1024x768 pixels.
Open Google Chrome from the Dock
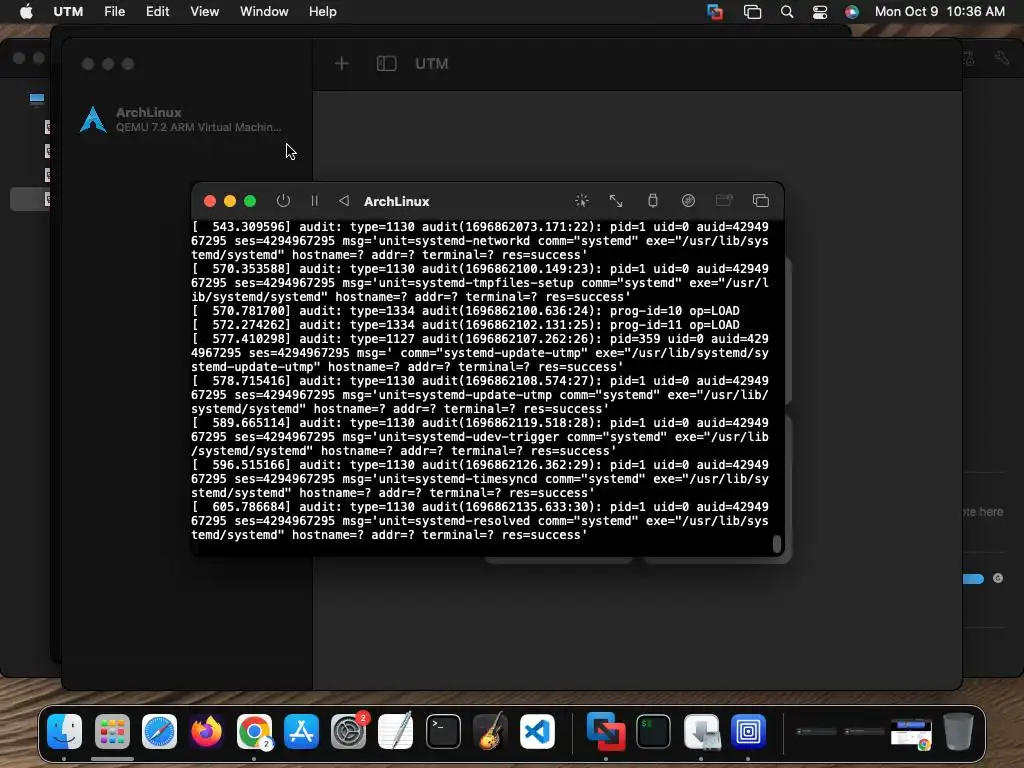(x=254, y=731)
